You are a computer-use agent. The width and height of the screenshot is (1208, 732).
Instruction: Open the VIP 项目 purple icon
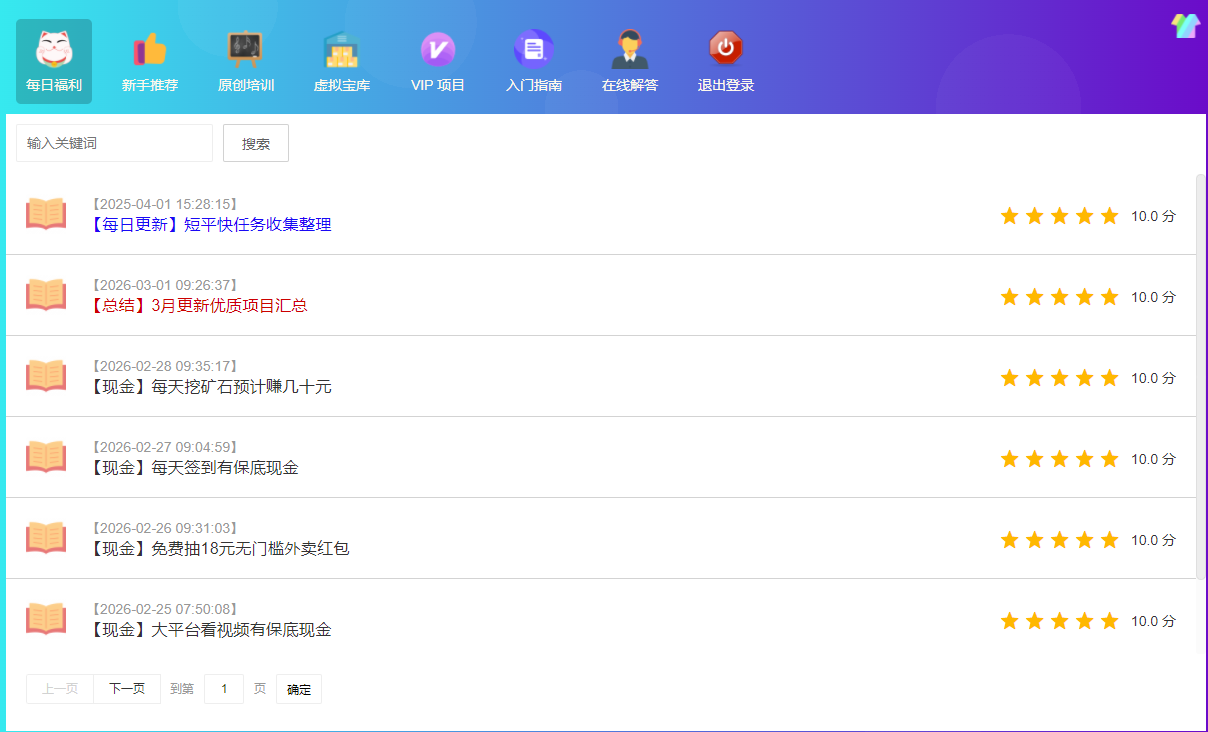(x=437, y=49)
